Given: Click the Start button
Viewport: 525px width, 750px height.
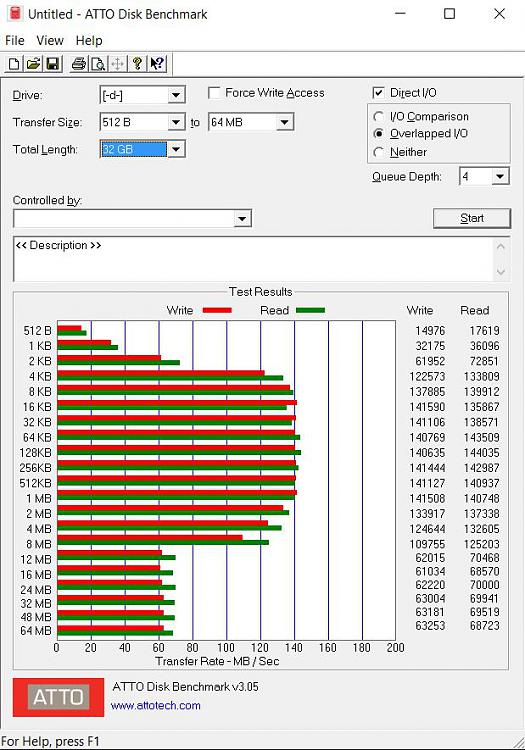Looking at the screenshot, I should point(472,218).
